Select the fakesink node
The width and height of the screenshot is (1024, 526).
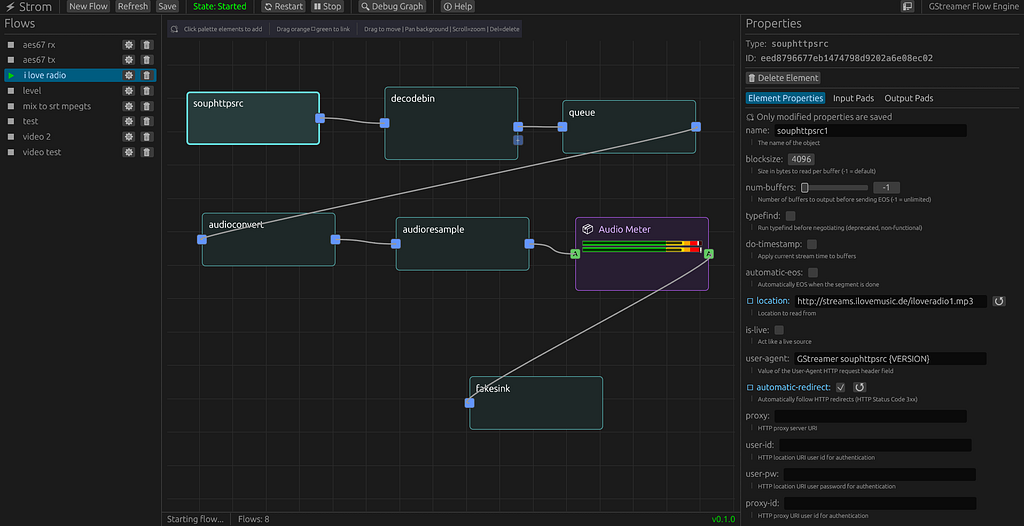pyautogui.click(x=536, y=403)
